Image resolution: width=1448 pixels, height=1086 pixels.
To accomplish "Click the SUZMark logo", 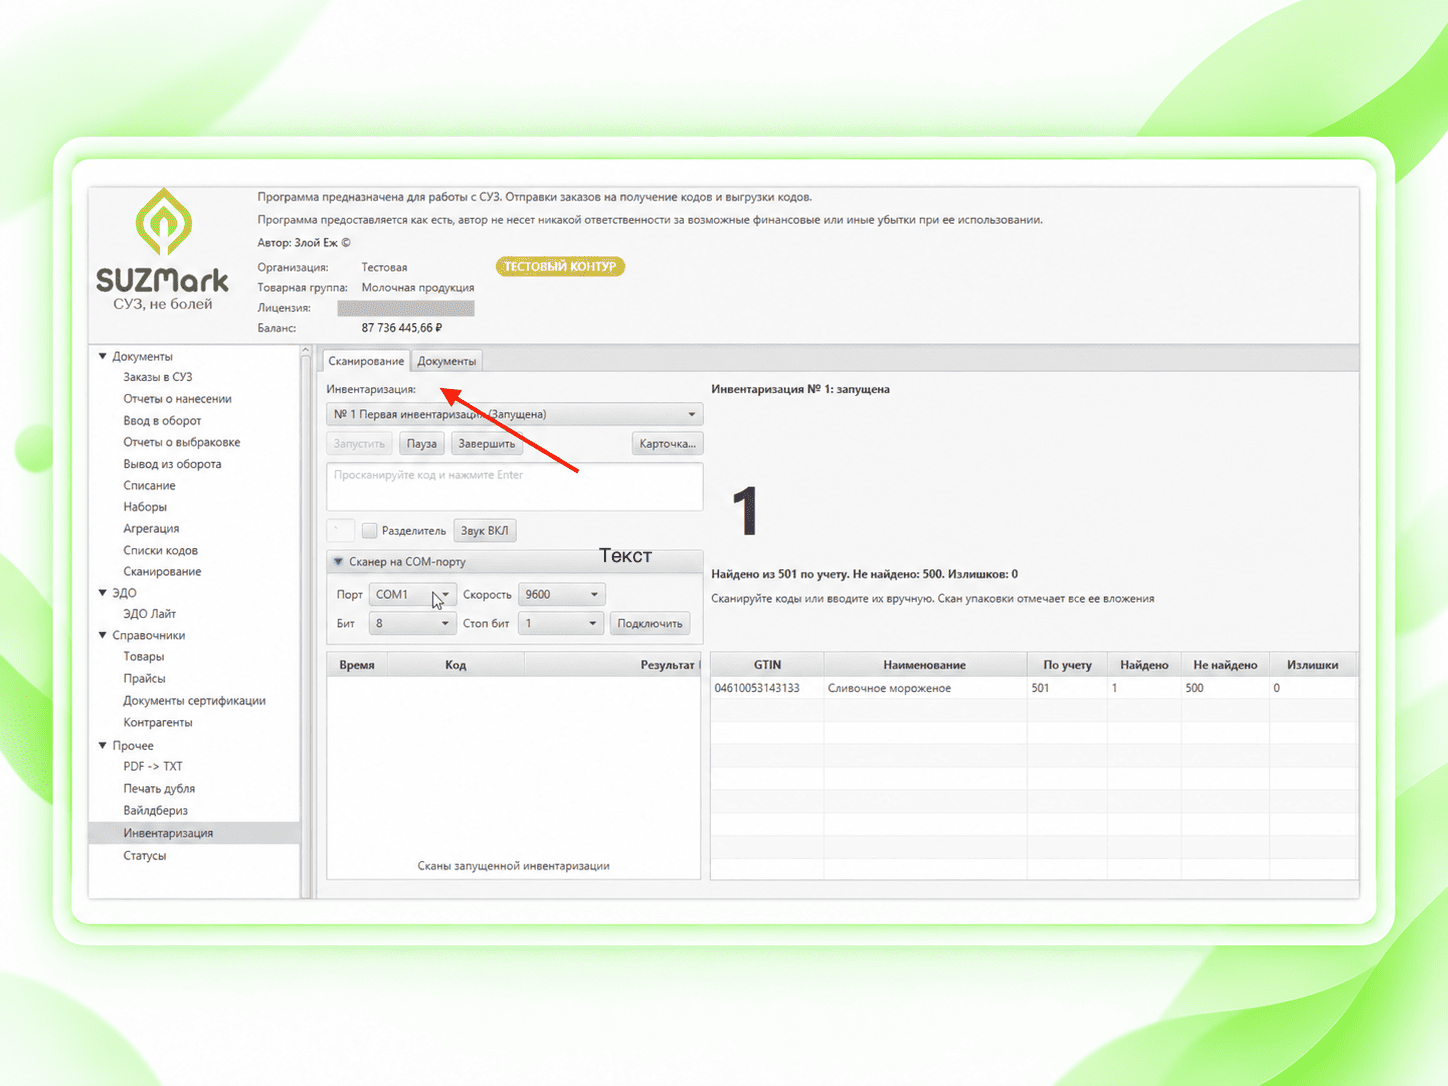I will (162, 250).
